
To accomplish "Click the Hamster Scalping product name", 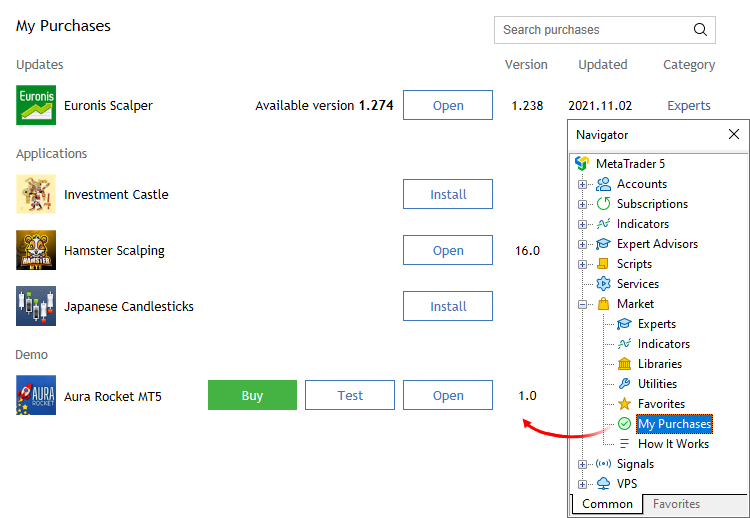I will pyautogui.click(x=114, y=251).
